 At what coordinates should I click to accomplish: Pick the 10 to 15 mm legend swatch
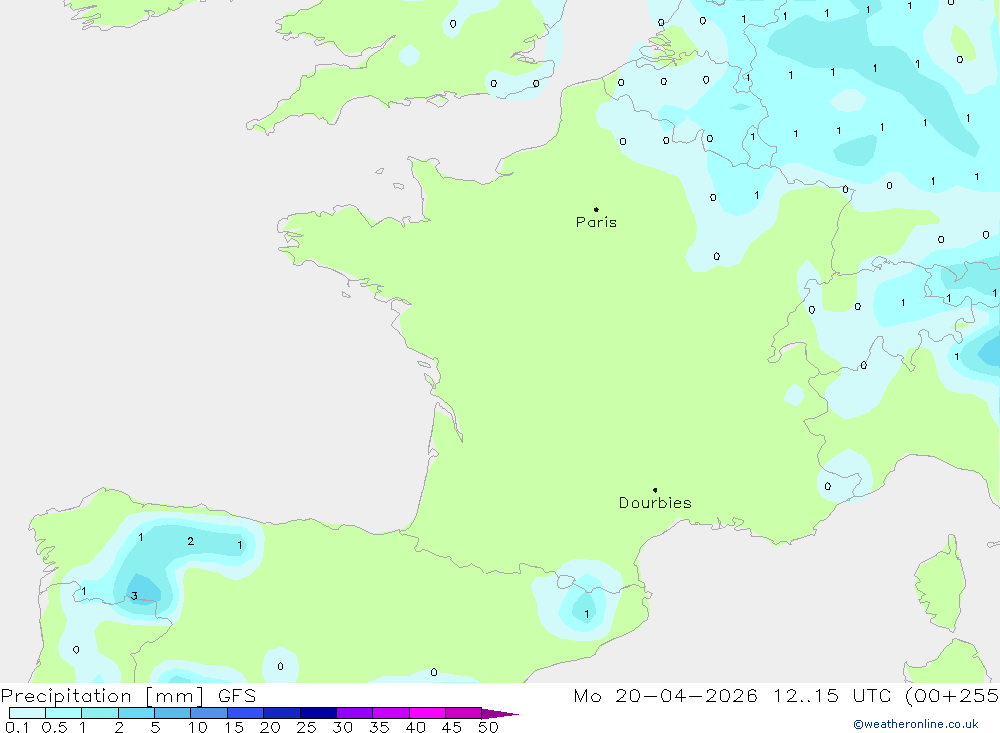[209, 713]
